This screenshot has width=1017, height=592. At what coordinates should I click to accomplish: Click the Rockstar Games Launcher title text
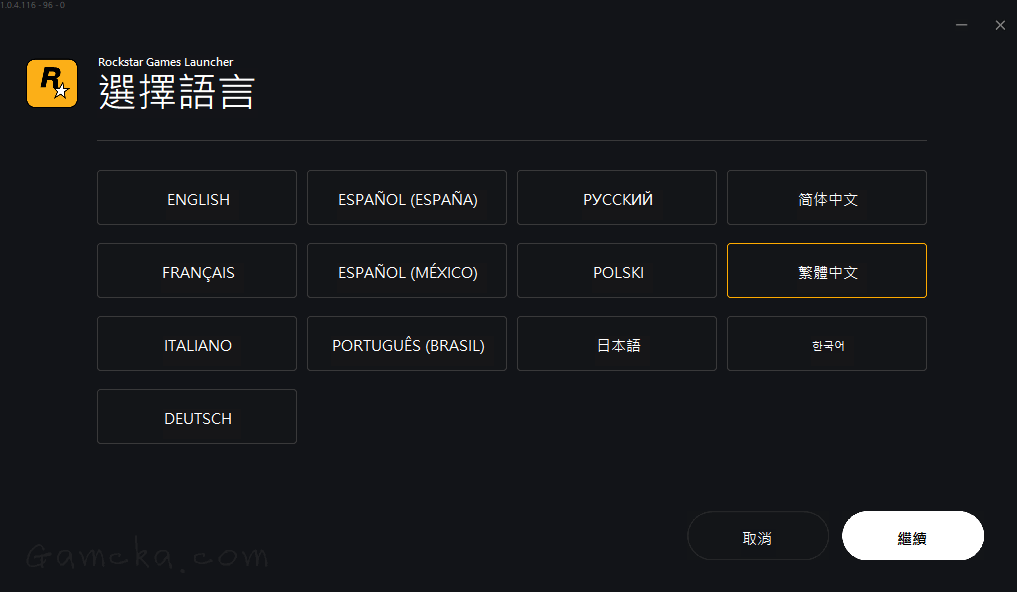tap(165, 62)
